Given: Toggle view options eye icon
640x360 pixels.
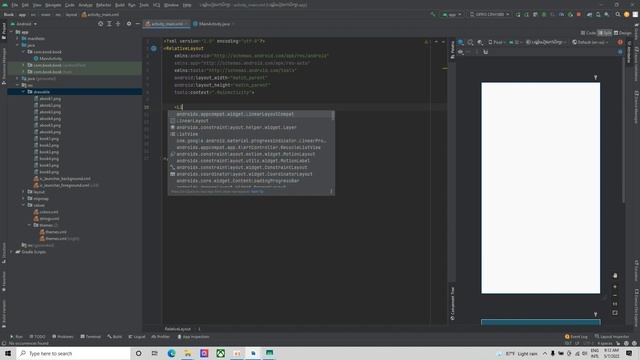Looking at the screenshot, I should pyautogui.click(x=460, y=52).
